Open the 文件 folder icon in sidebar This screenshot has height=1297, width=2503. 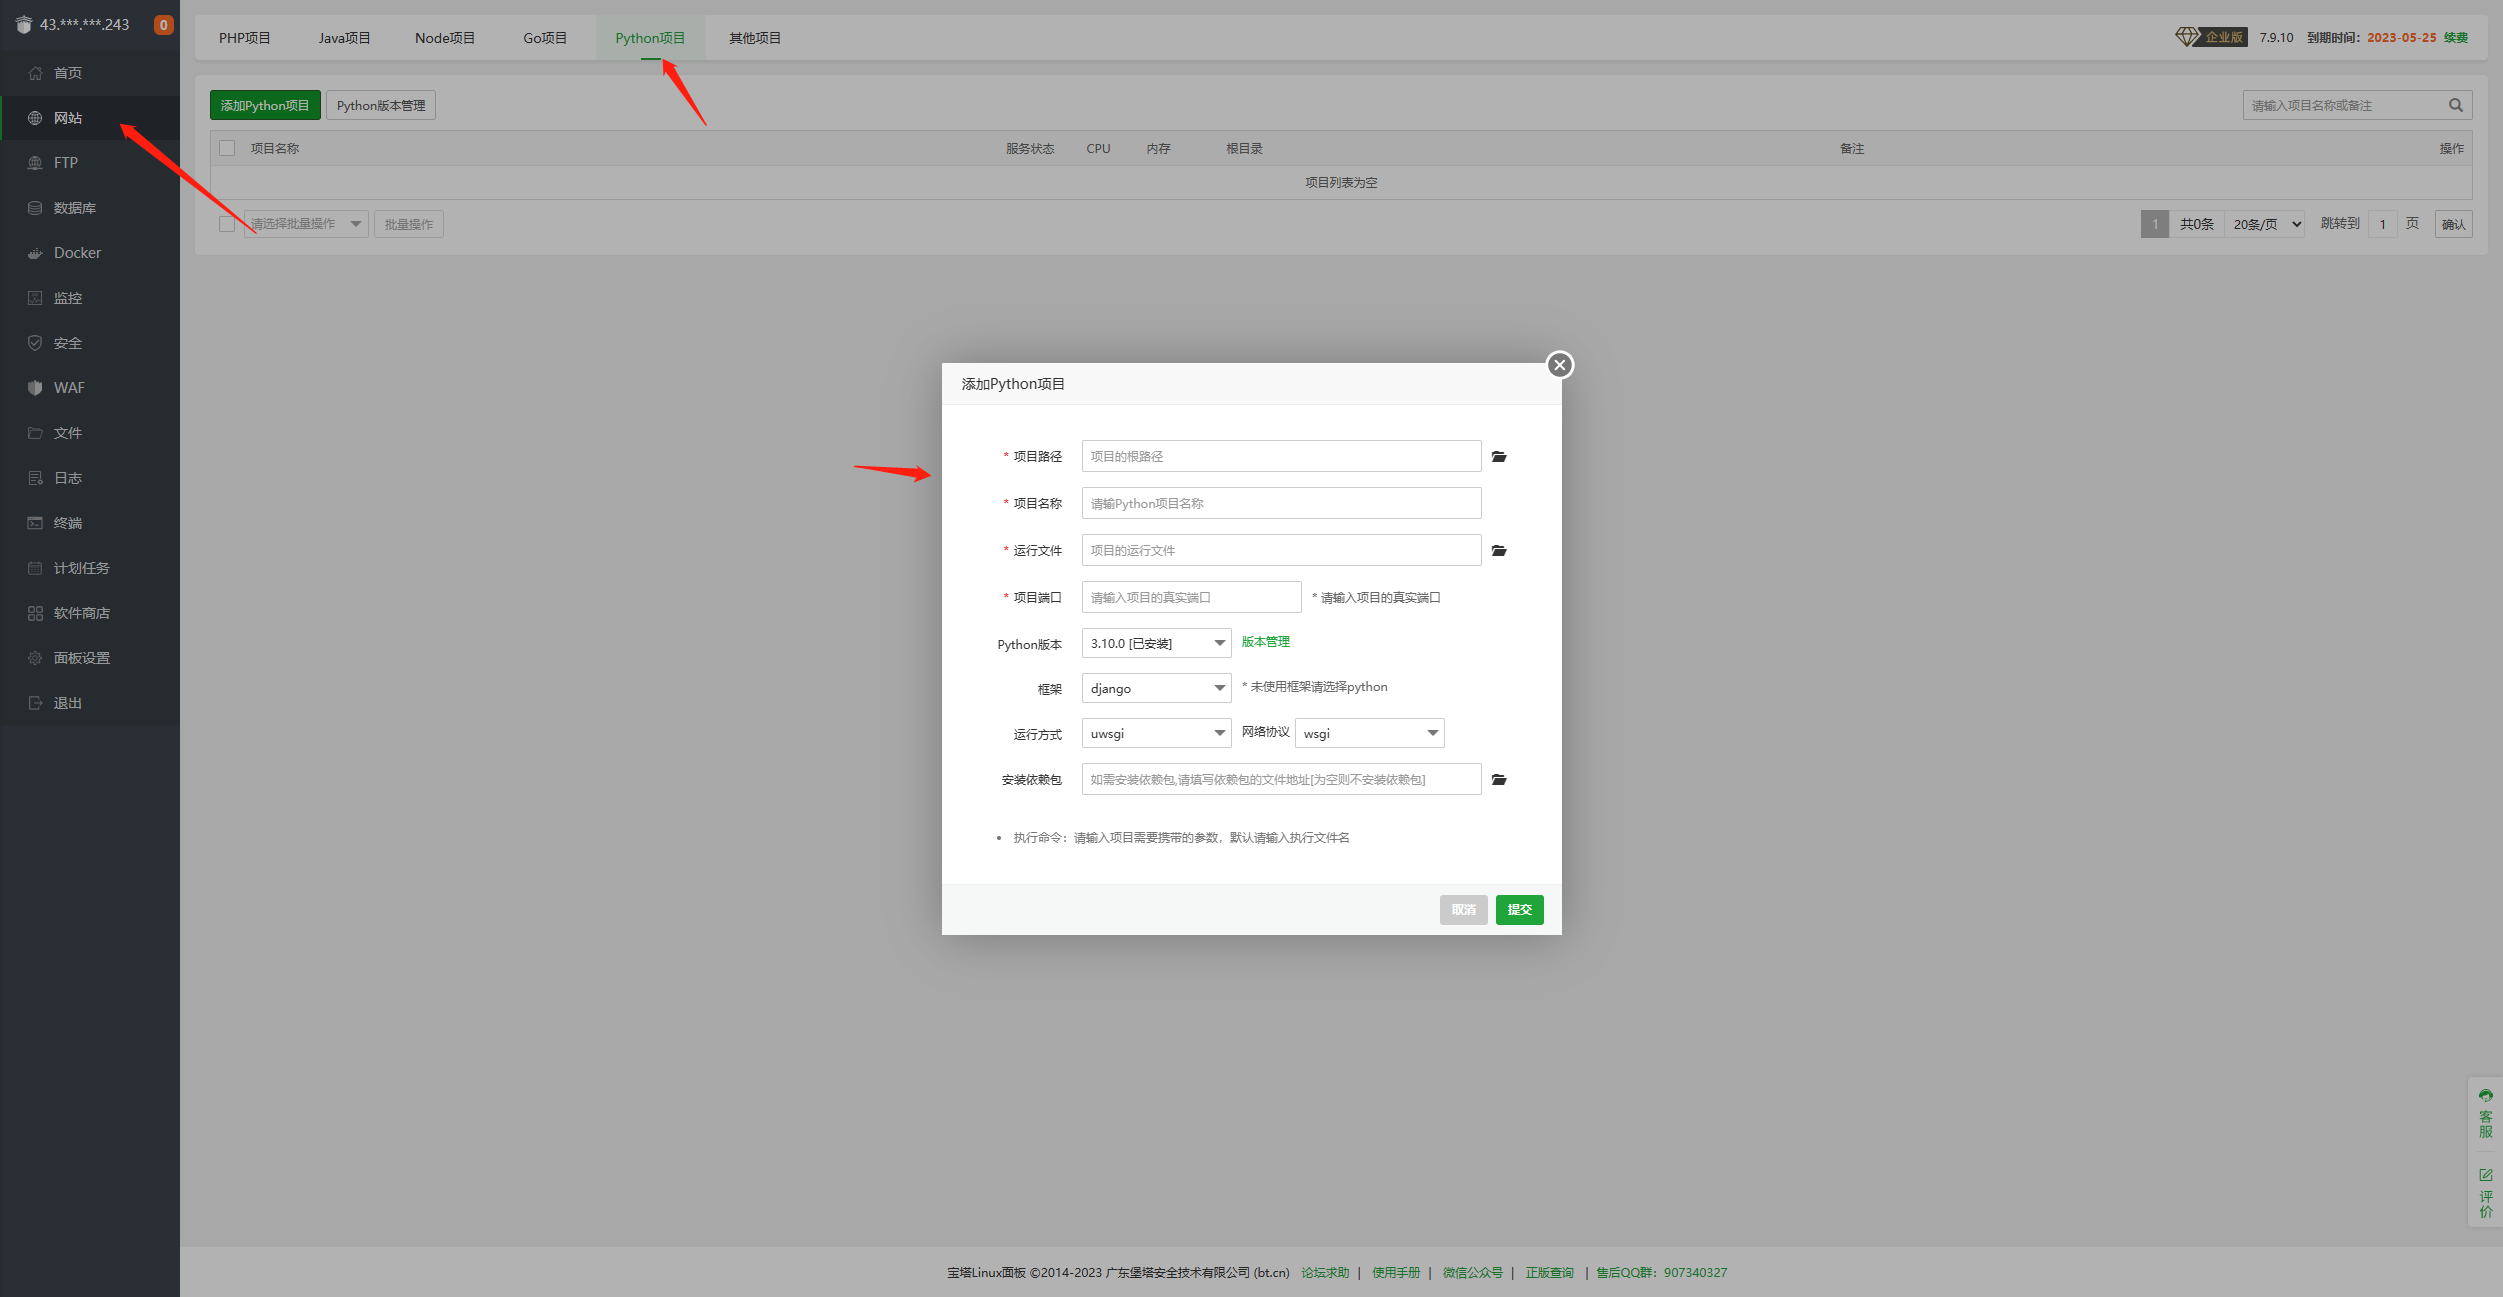point(35,433)
